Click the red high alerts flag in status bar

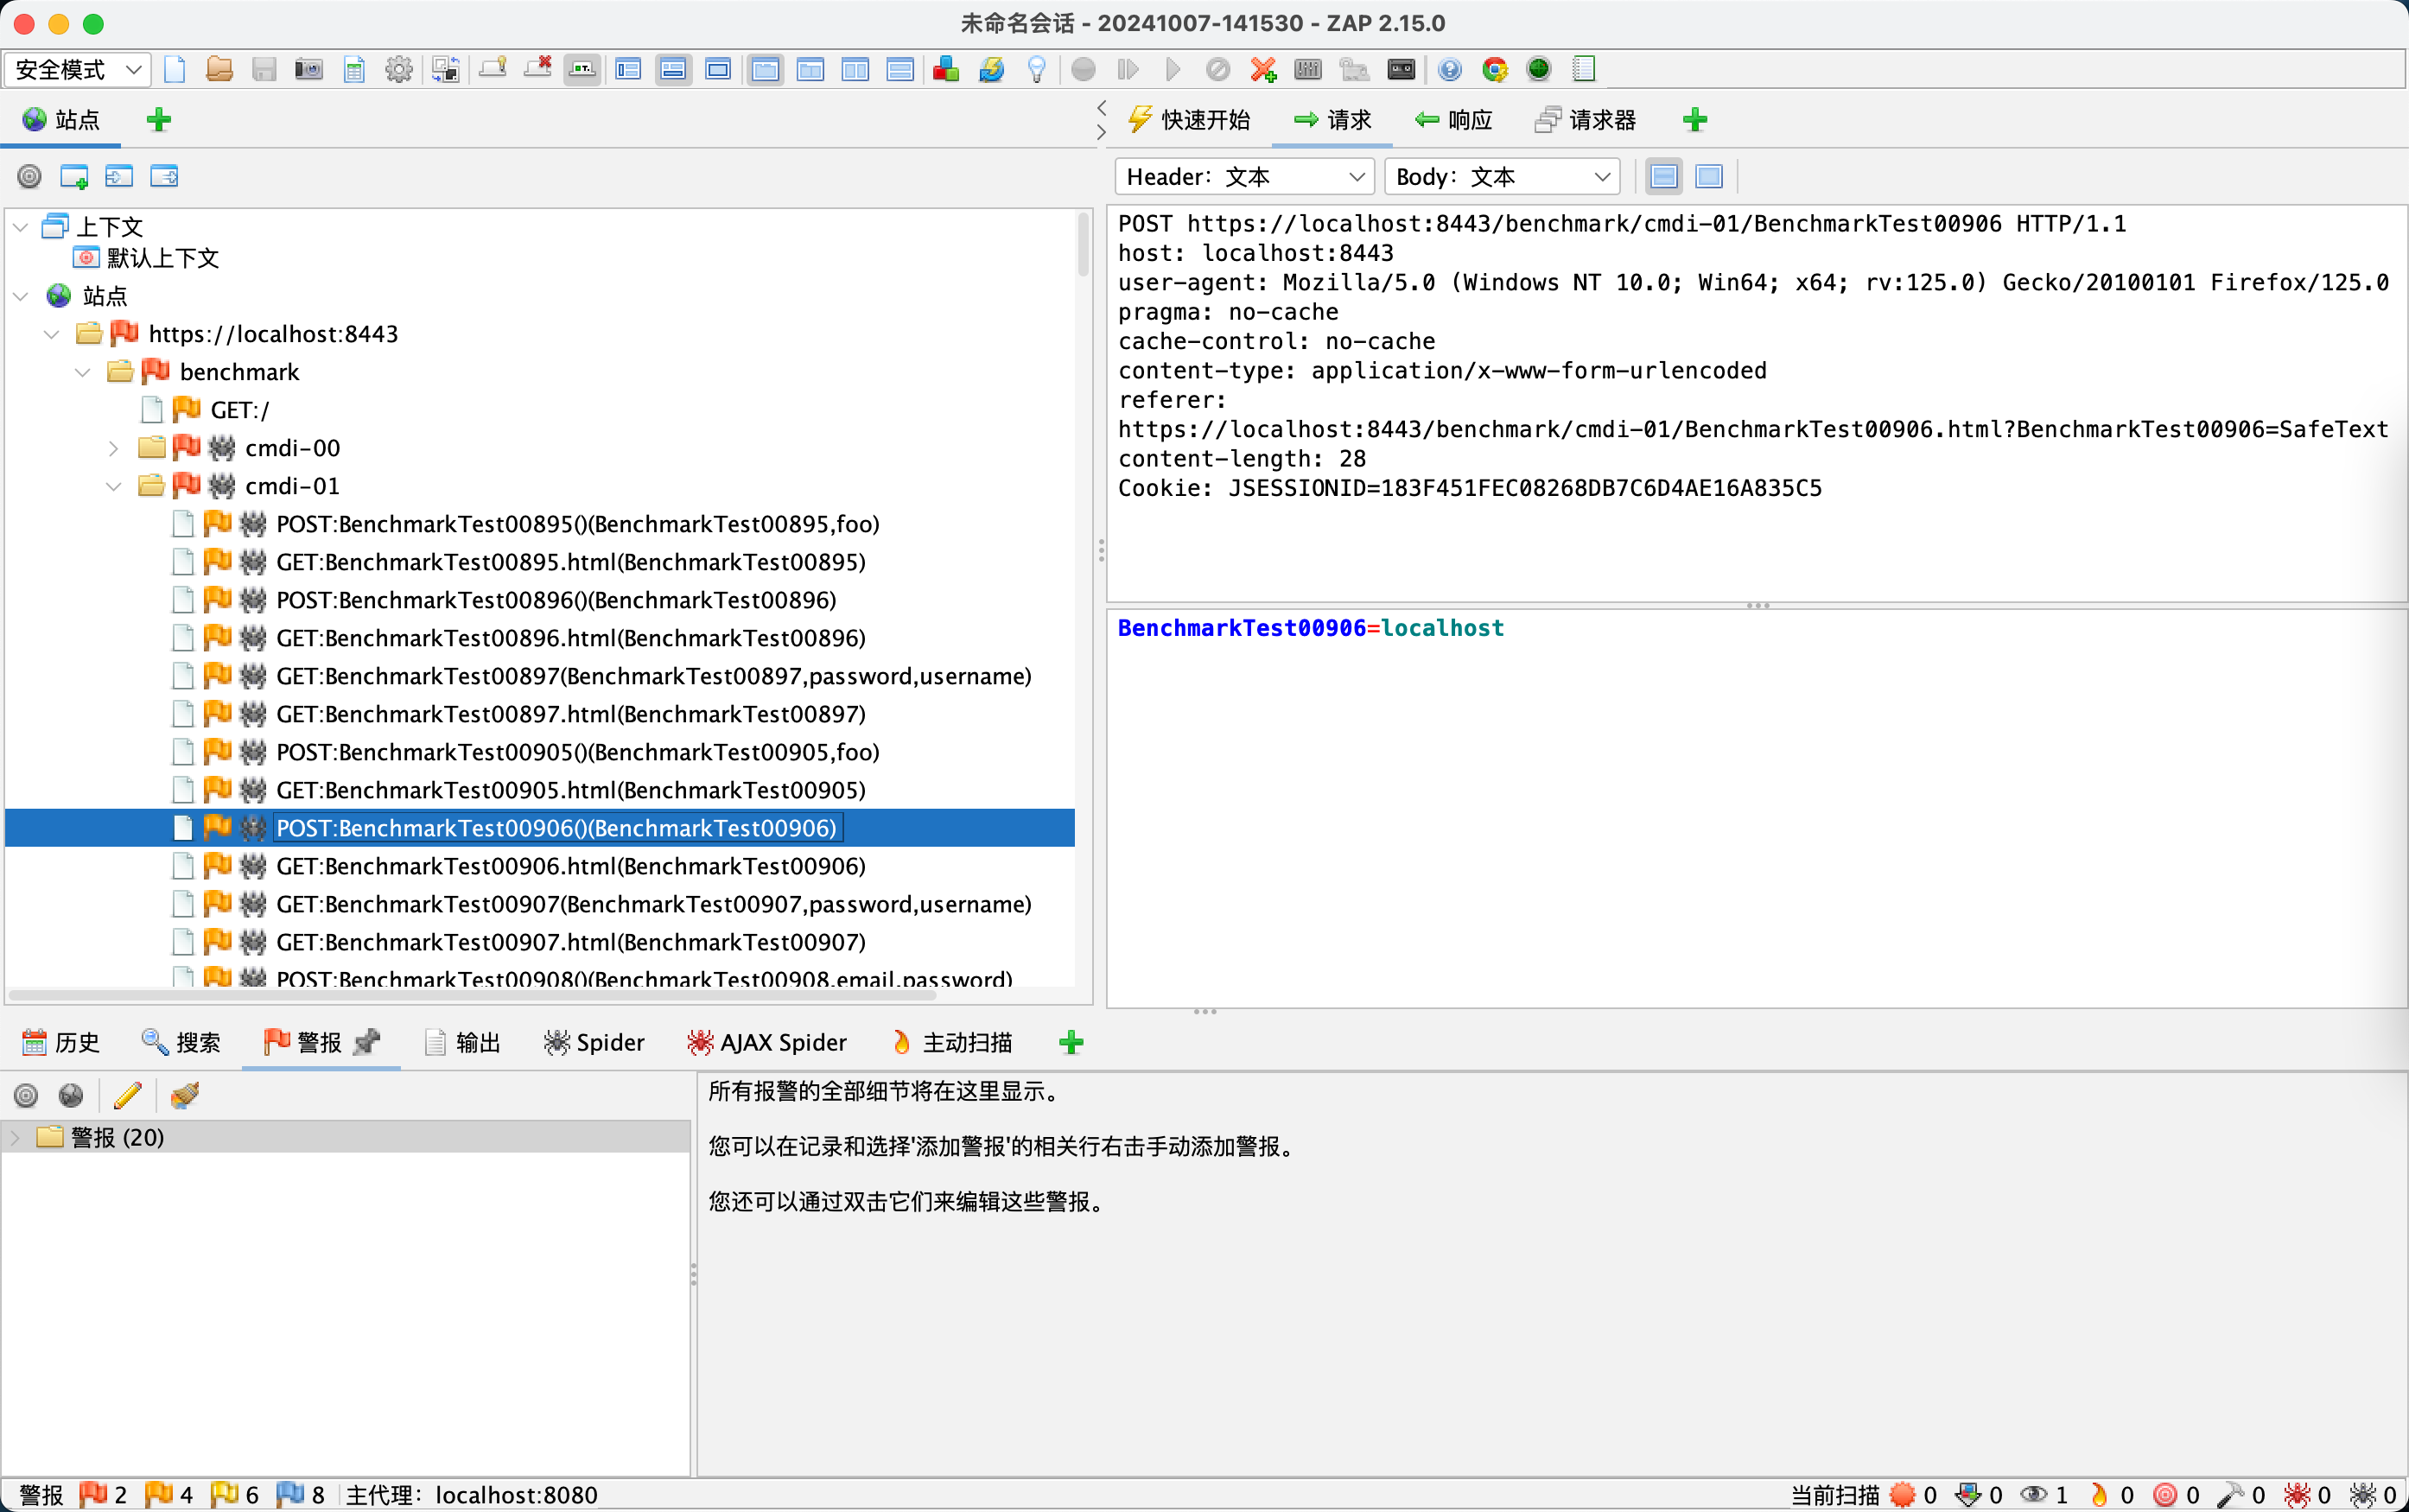click(x=94, y=1494)
